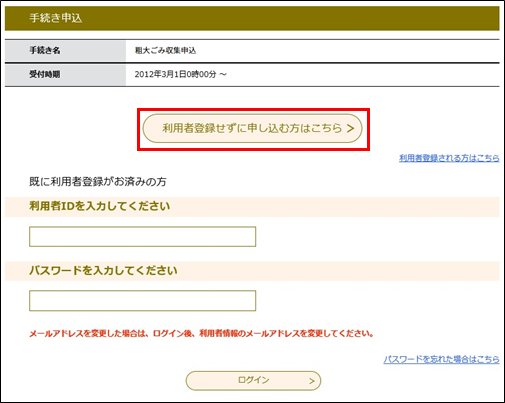Viewport: 505px width, 403px height.
Task: Click the パスワードを入力してください heading
Action: [103, 270]
